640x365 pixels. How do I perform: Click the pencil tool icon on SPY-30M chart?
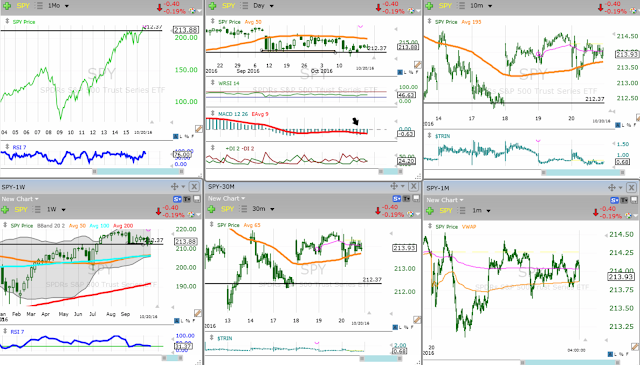coord(417,319)
